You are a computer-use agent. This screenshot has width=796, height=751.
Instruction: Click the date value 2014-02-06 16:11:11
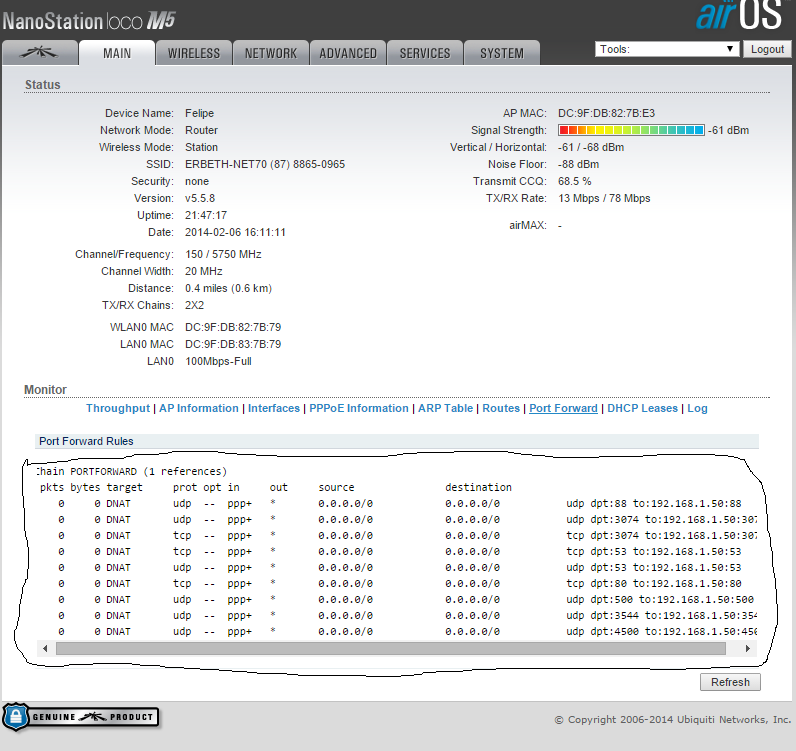[x=235, y=233]
